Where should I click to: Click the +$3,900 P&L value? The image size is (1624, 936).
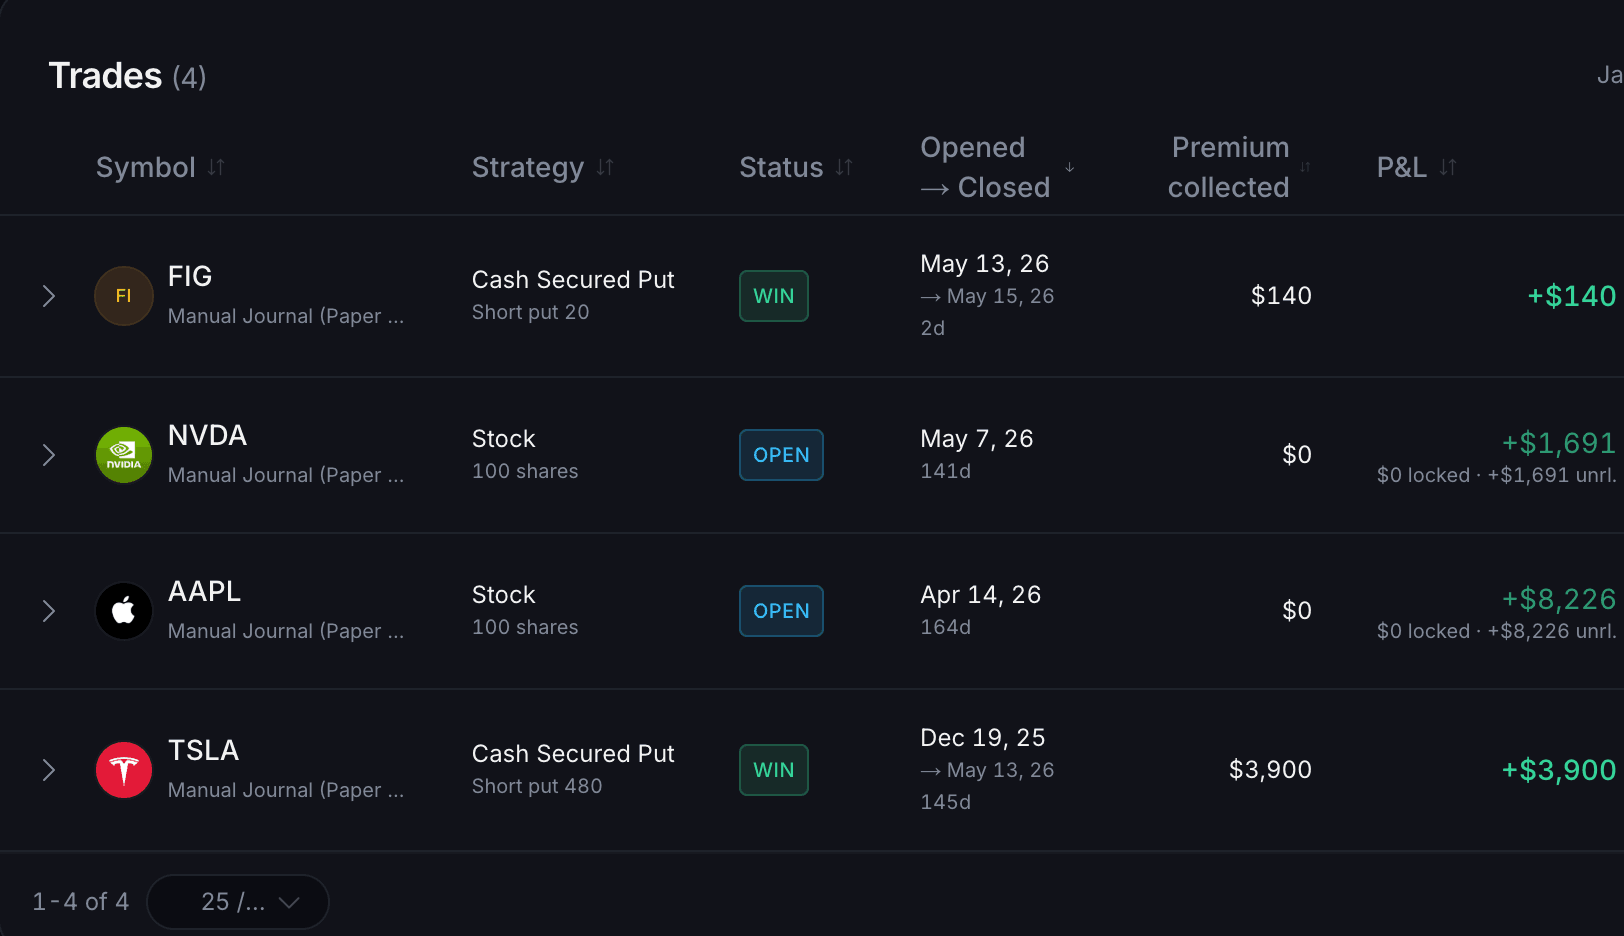click(x=1559, y=770)
